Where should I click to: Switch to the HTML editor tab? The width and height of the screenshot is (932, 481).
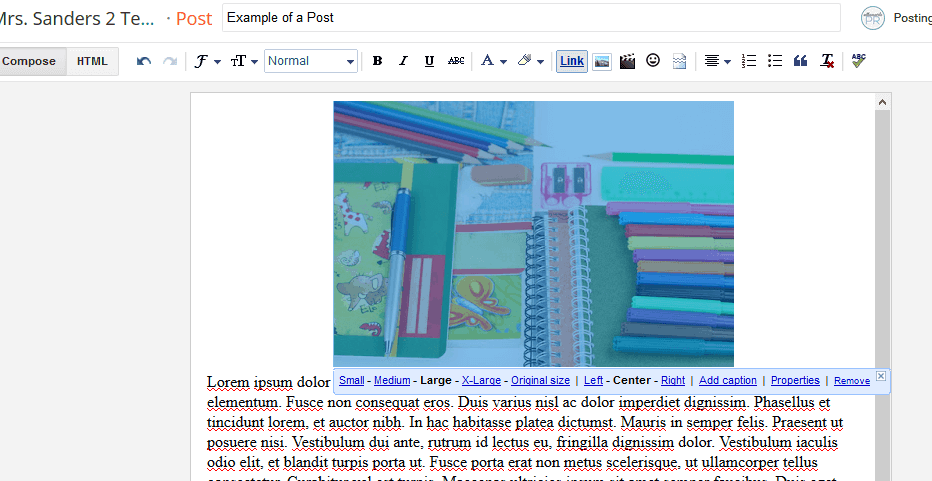(92, 61)
